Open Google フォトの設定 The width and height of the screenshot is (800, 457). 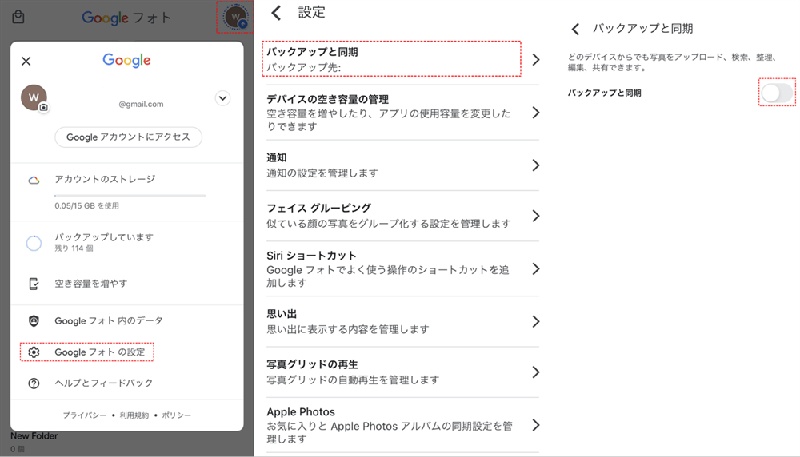point(100,352)
